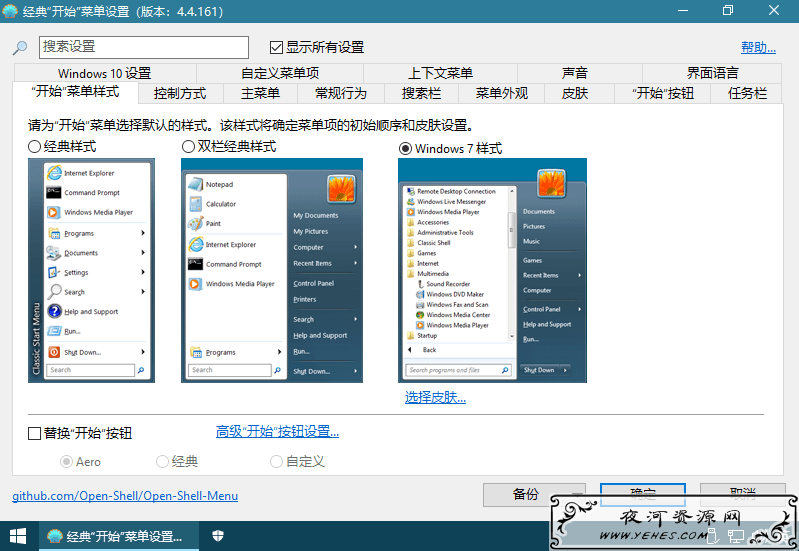
Task: Click 选择皮肤... link
Action: [435, 398]
